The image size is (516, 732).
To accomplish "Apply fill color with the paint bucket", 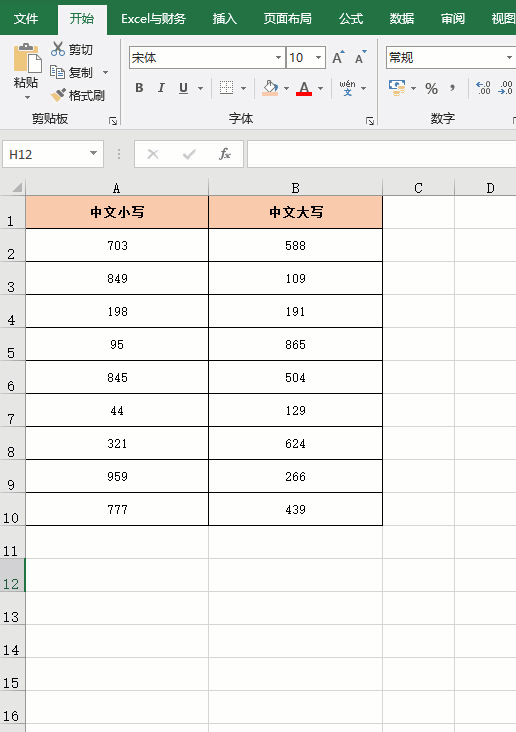I will point(270,88).
